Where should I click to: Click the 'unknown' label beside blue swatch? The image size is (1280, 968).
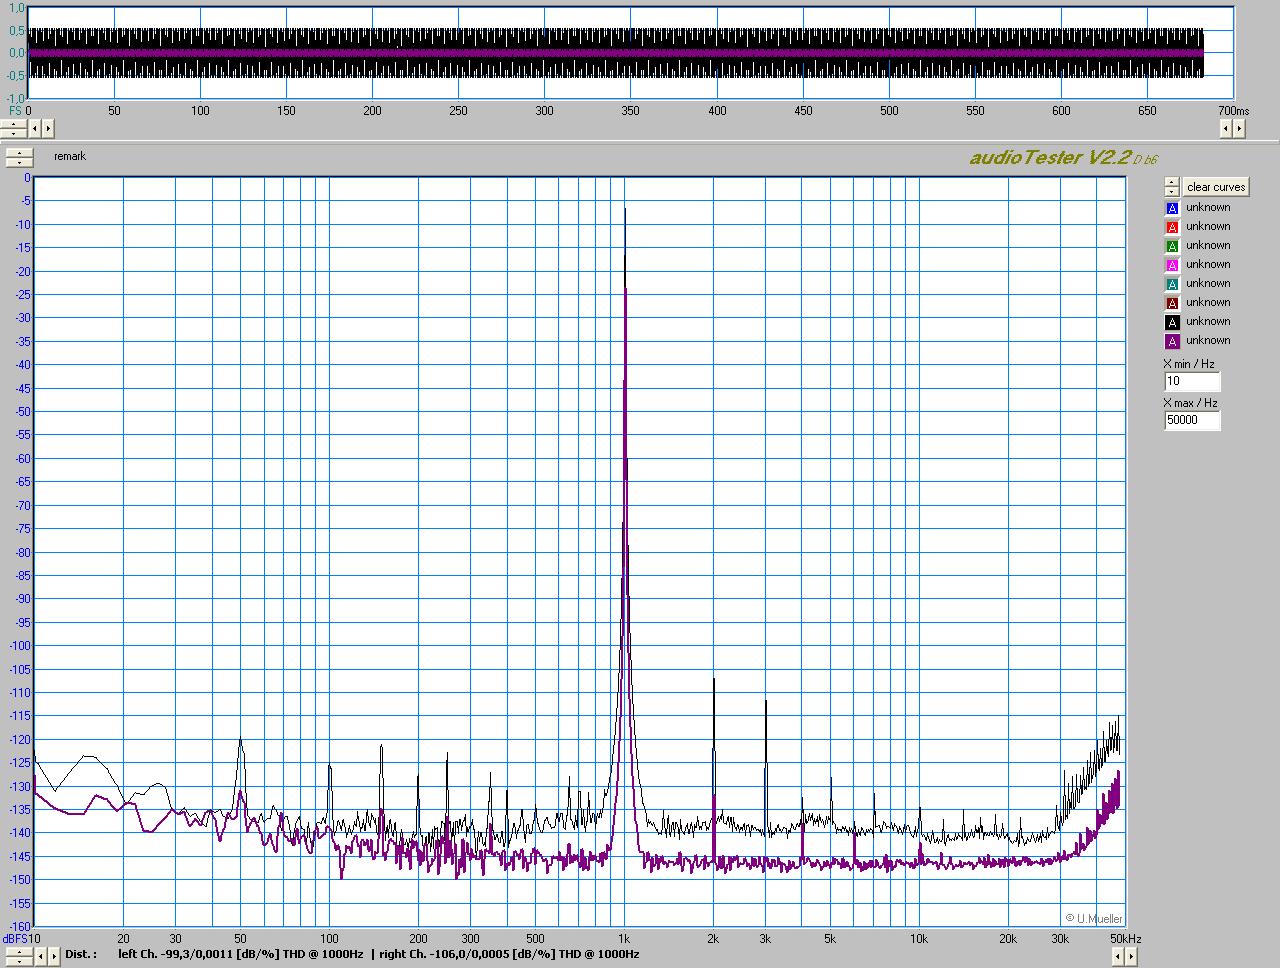[x=1208, y=208]
